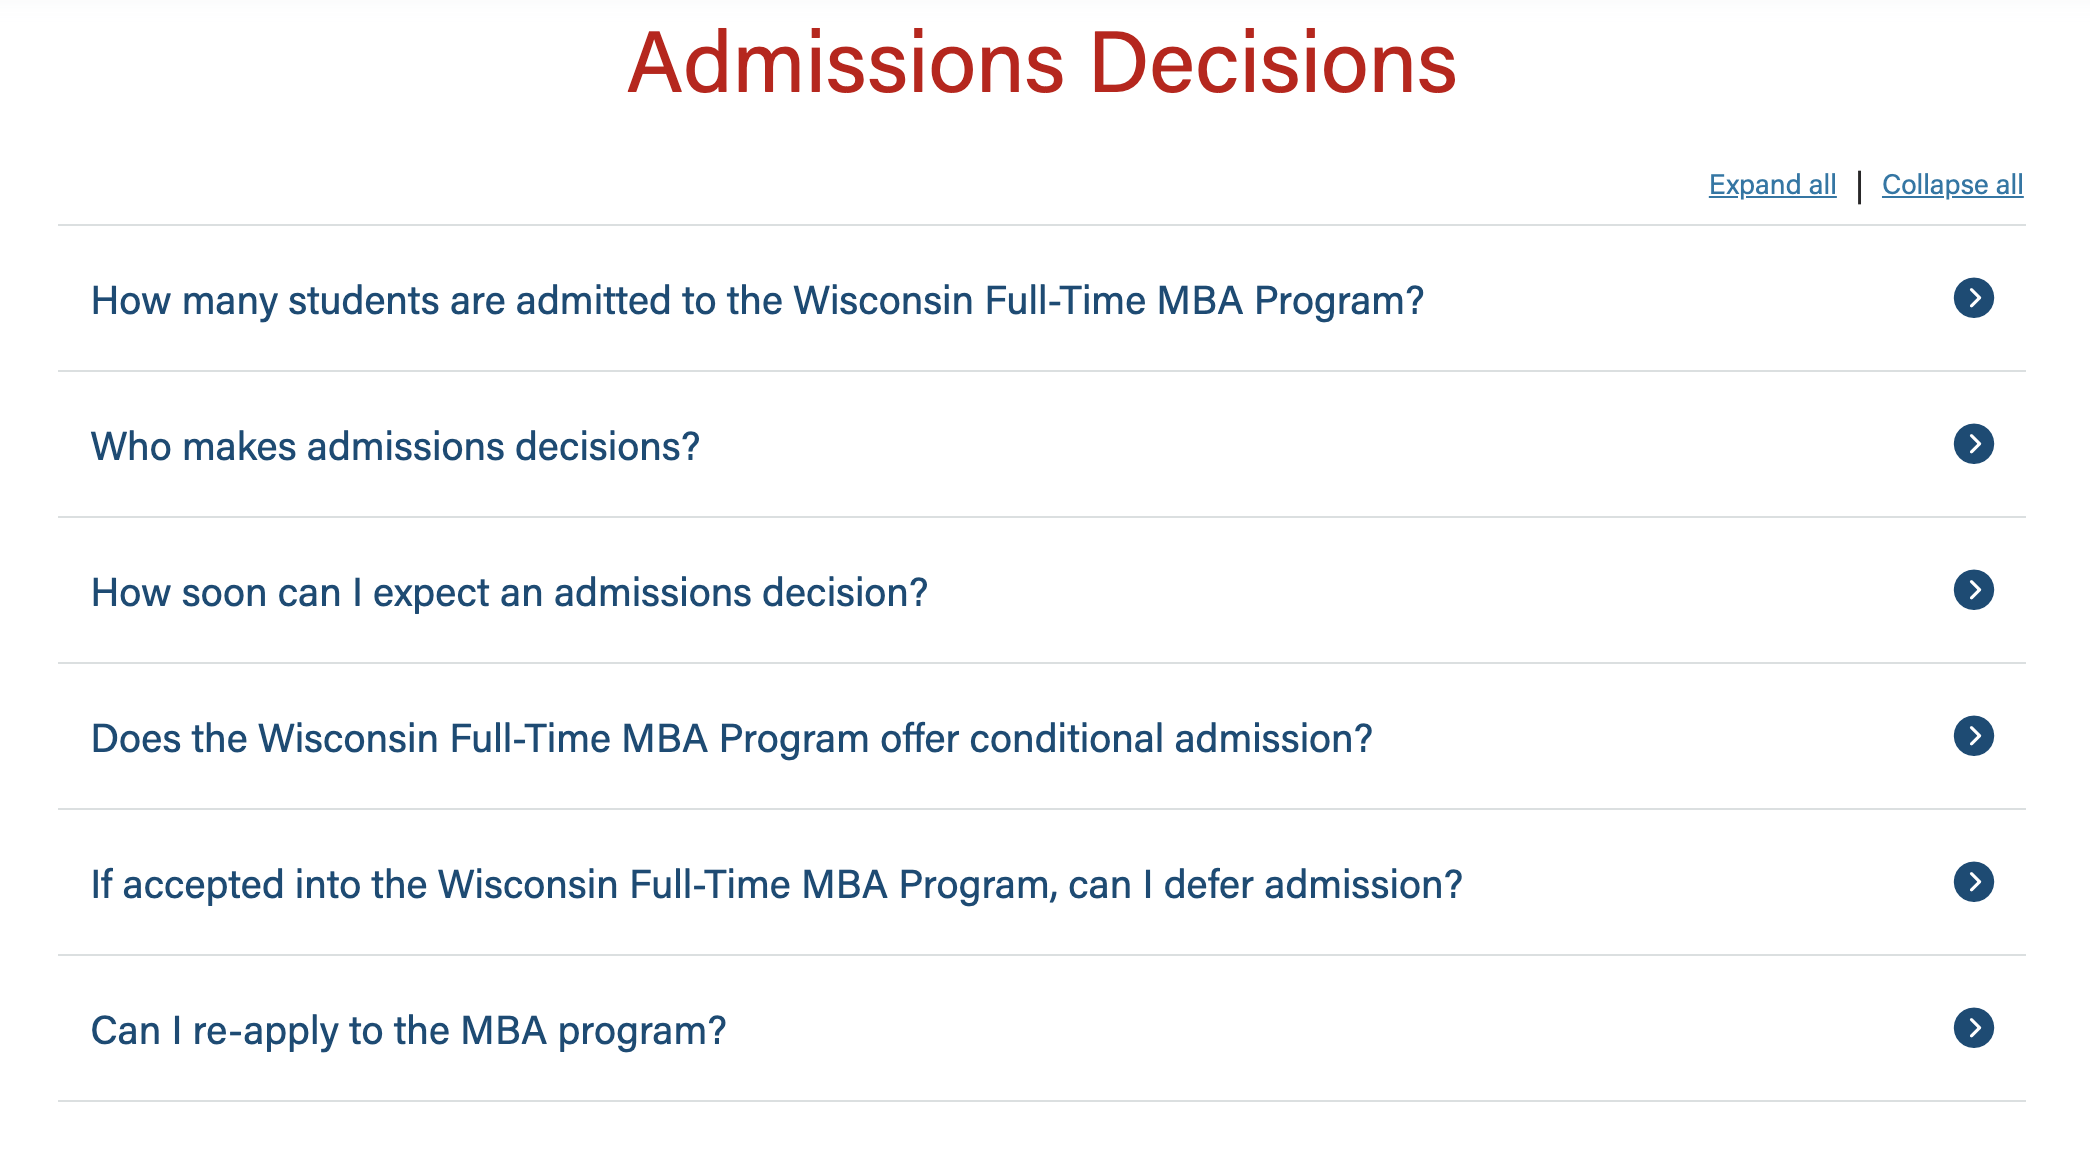Click the divider line above the first question
Image resolution: width=2090 pixels, height=1154 pixels.
[1041, 225]
